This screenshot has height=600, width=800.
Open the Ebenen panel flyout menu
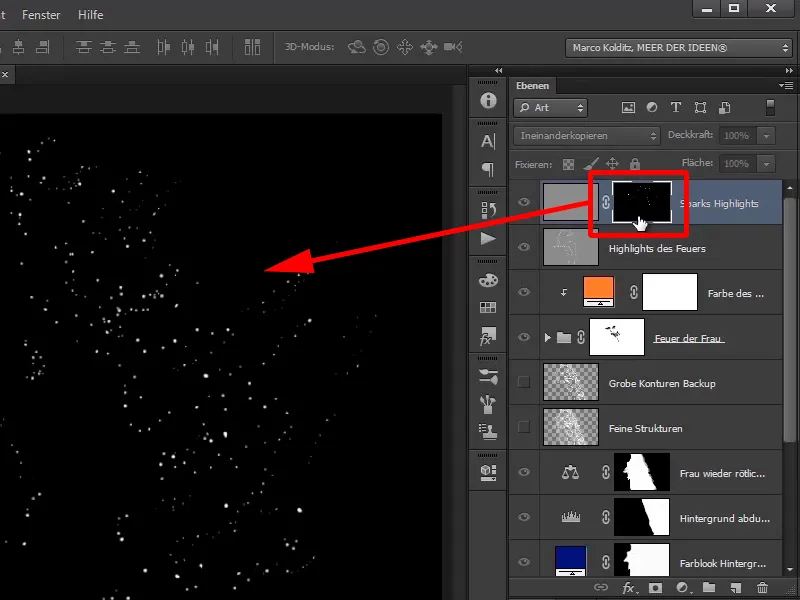tap(786, 85)
